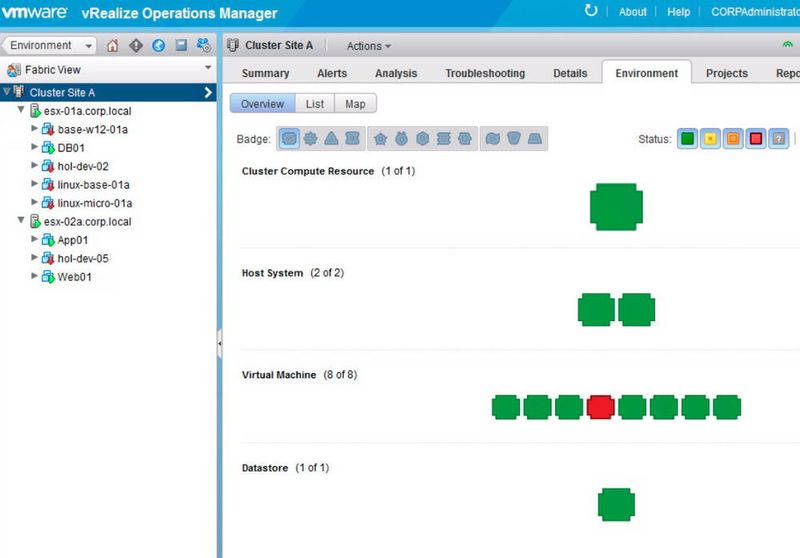Switch to the Alerts tab
The height and width of the screenshot is (558, 800).
(332, 73)
